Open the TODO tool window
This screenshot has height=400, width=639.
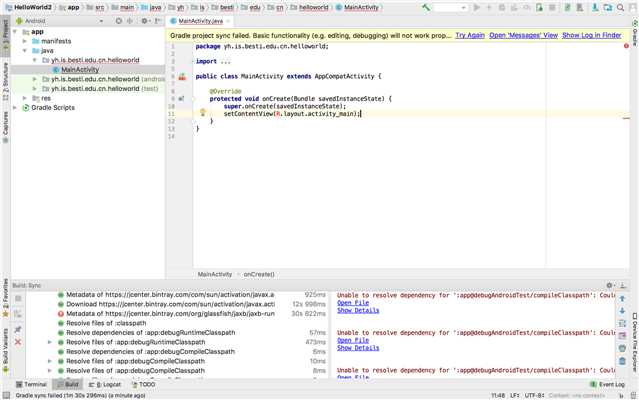click(144, 385)
